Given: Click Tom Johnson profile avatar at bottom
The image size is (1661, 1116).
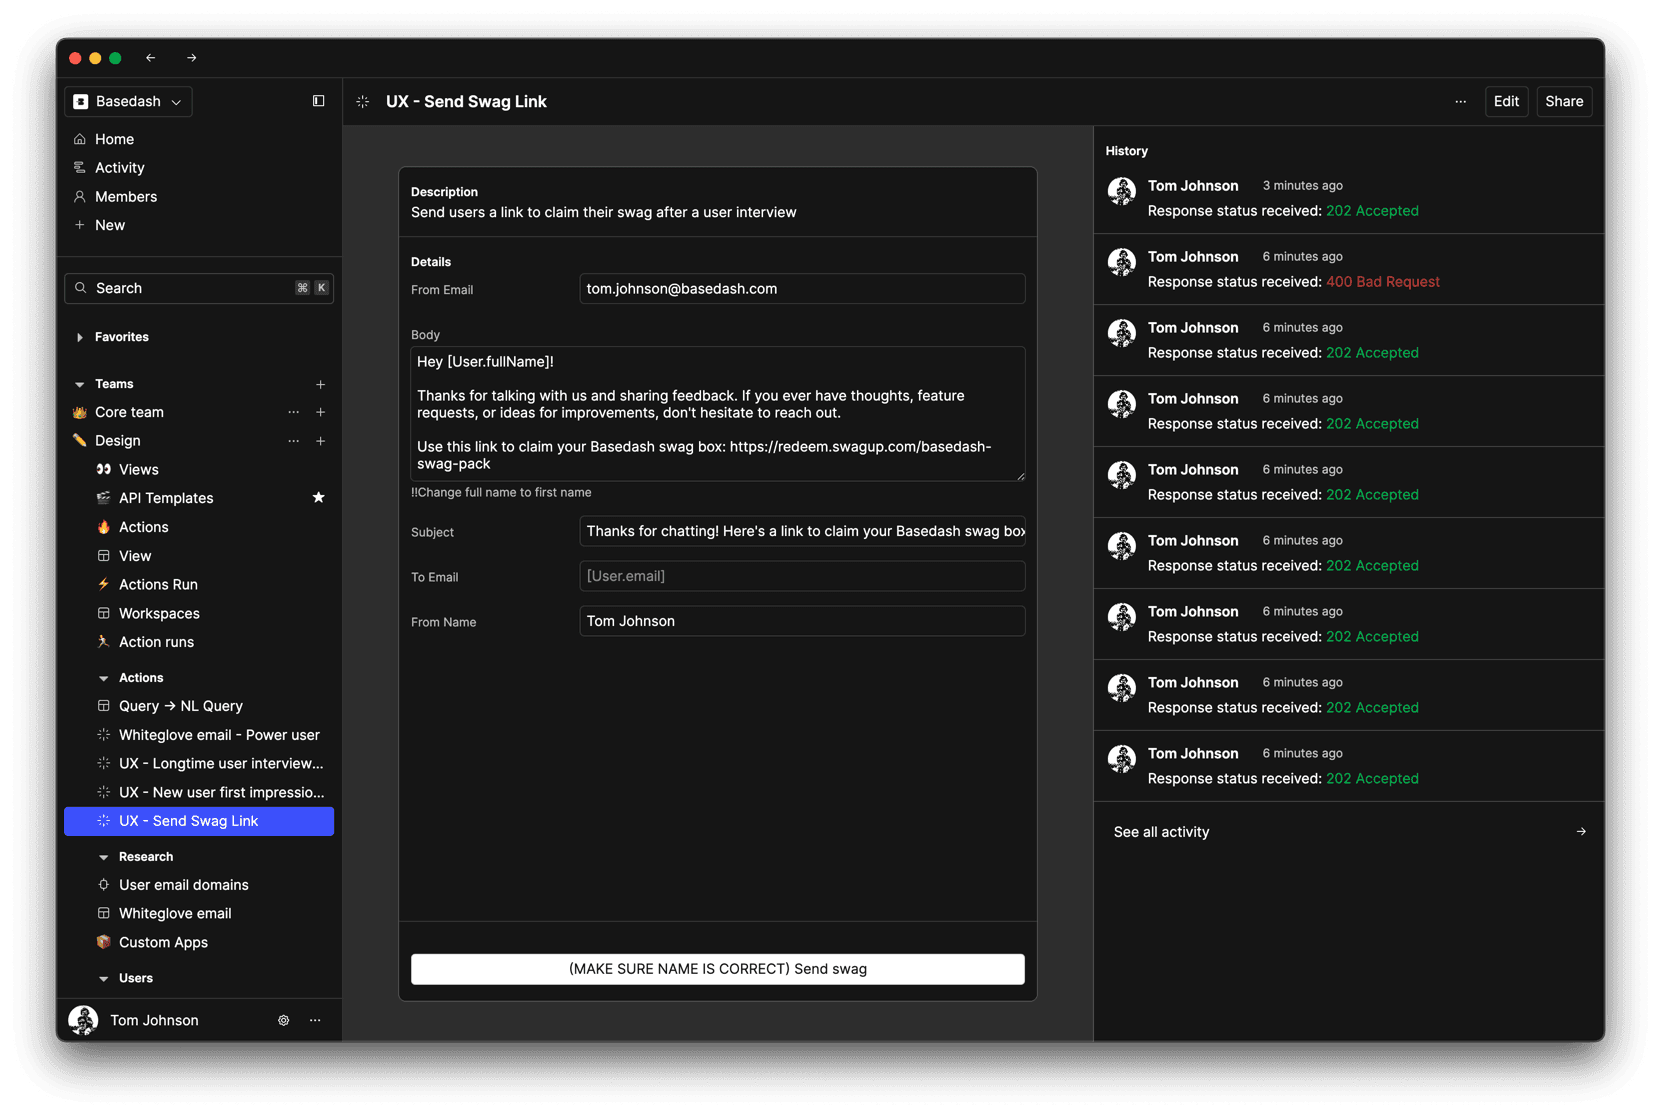Looking at the screenshot, I should [x=83, y=1020].
